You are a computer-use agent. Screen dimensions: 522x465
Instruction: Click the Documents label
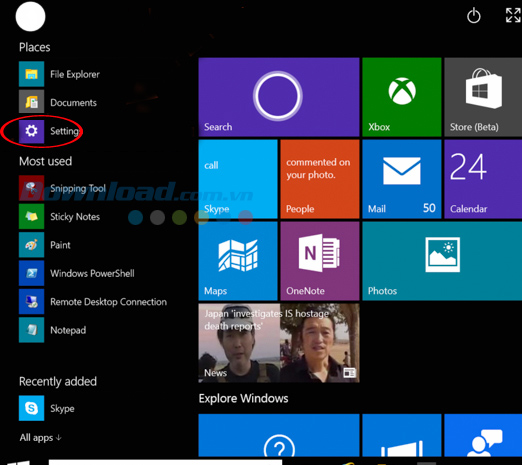[x=73, y=102]
